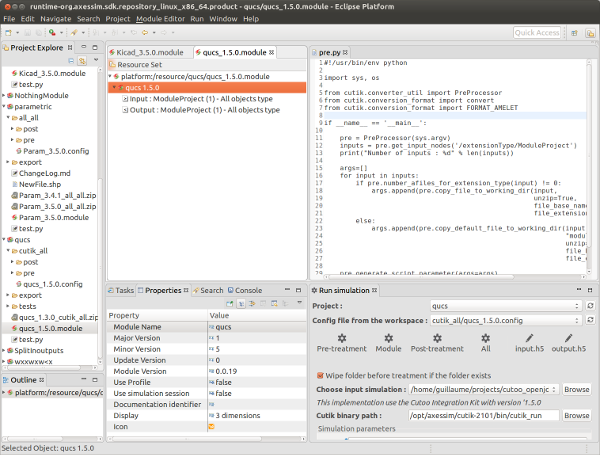Open the File menu
Image resolution: width=600 pixels, height=455 pixels.
9,19
